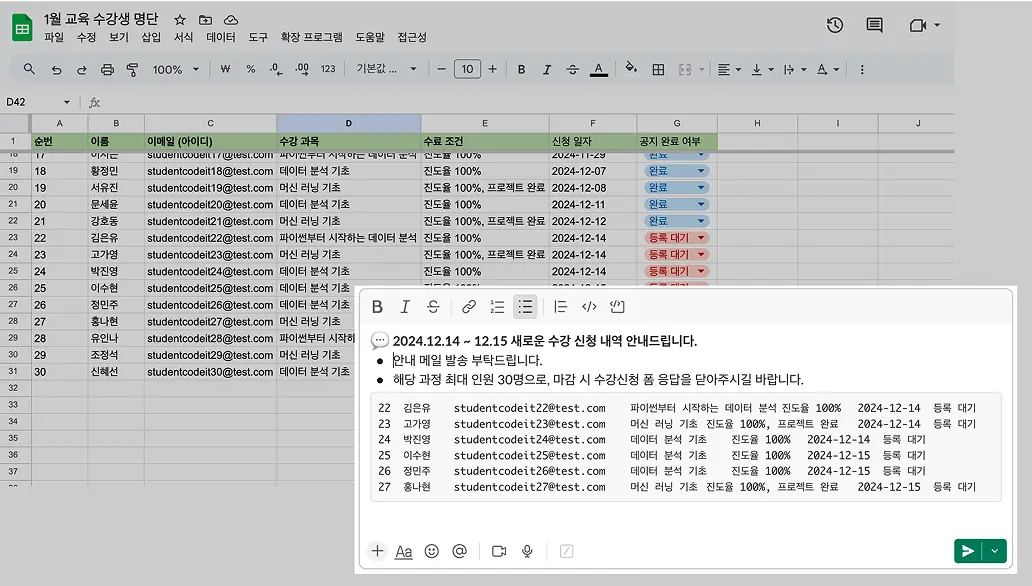Open the spreadsheet comments panel
This screenshot has width=1032, height=586.
point(874,25)
